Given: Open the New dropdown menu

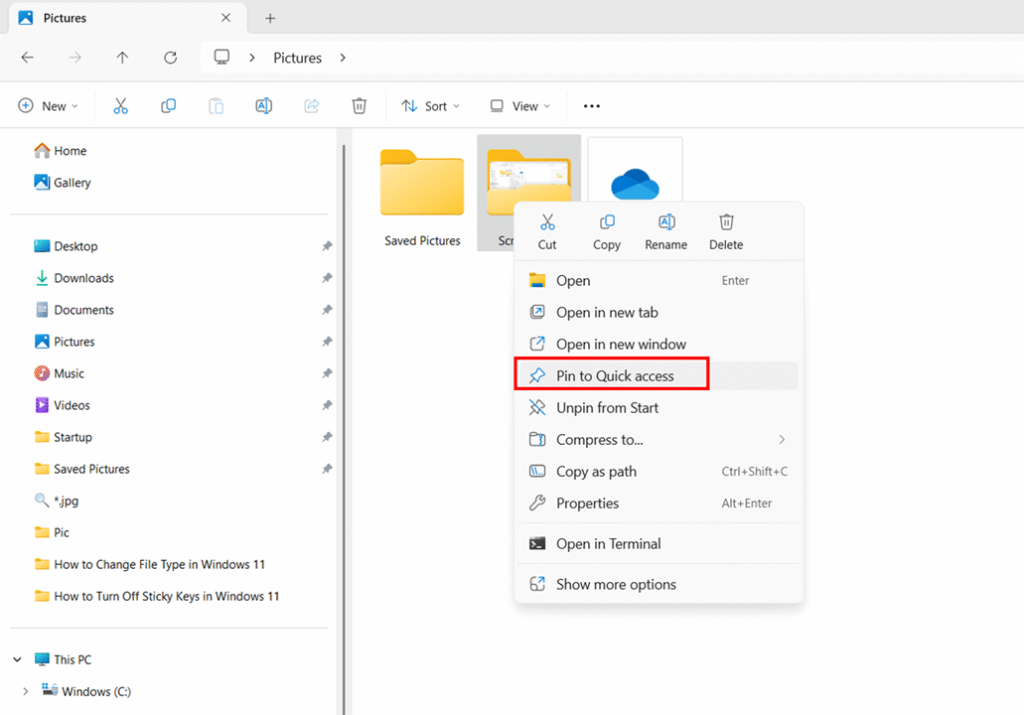Looking at the screenshot, I should coord(48,106).
